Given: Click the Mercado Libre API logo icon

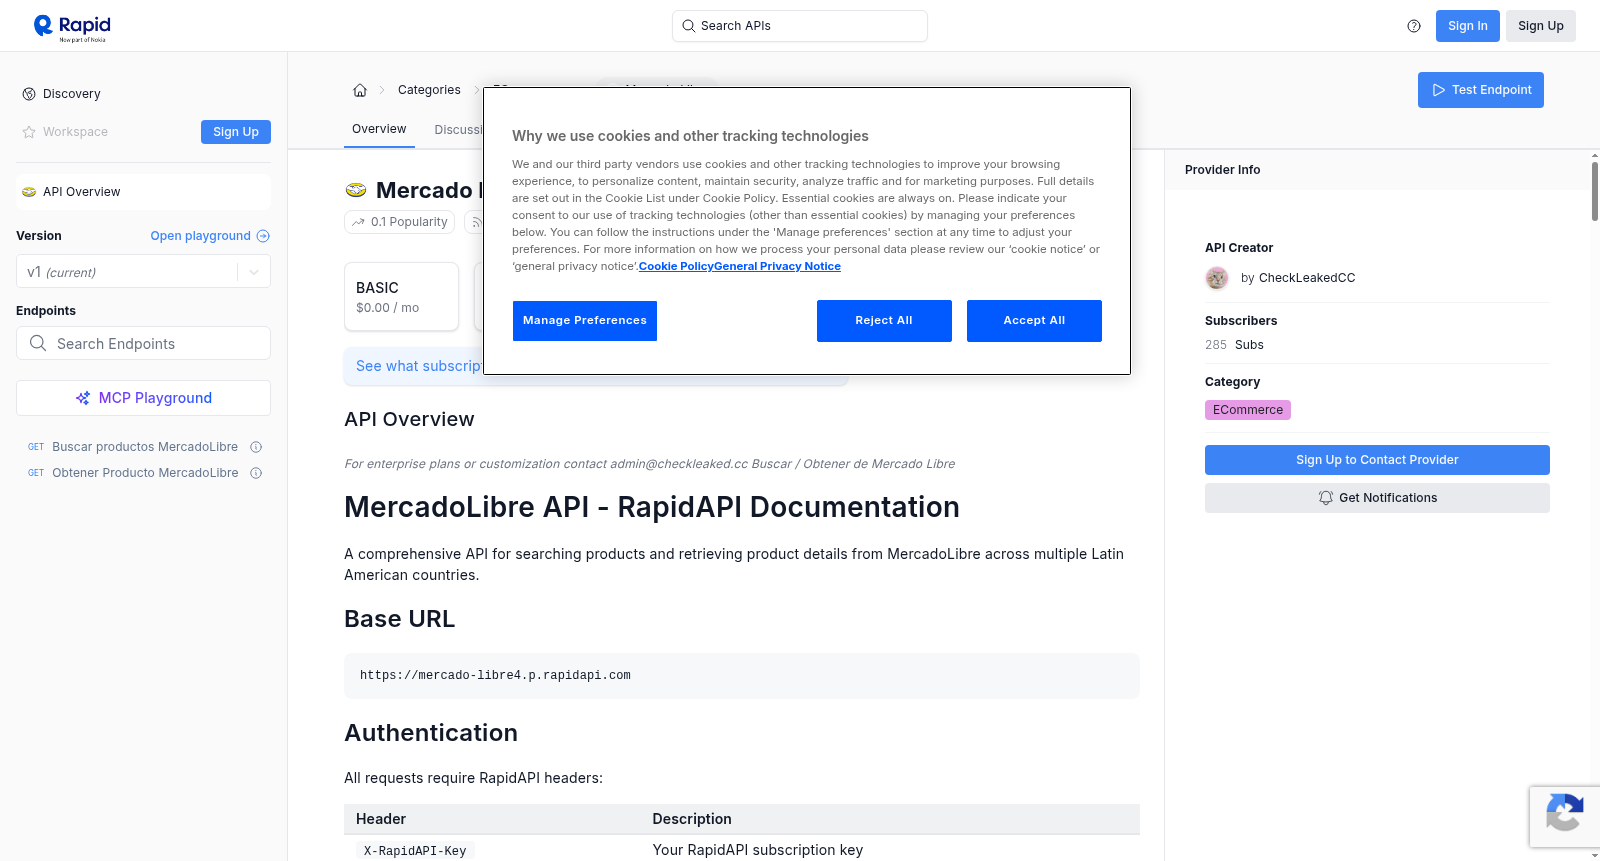Looking at the screenshot, I should tap(356, 190).
